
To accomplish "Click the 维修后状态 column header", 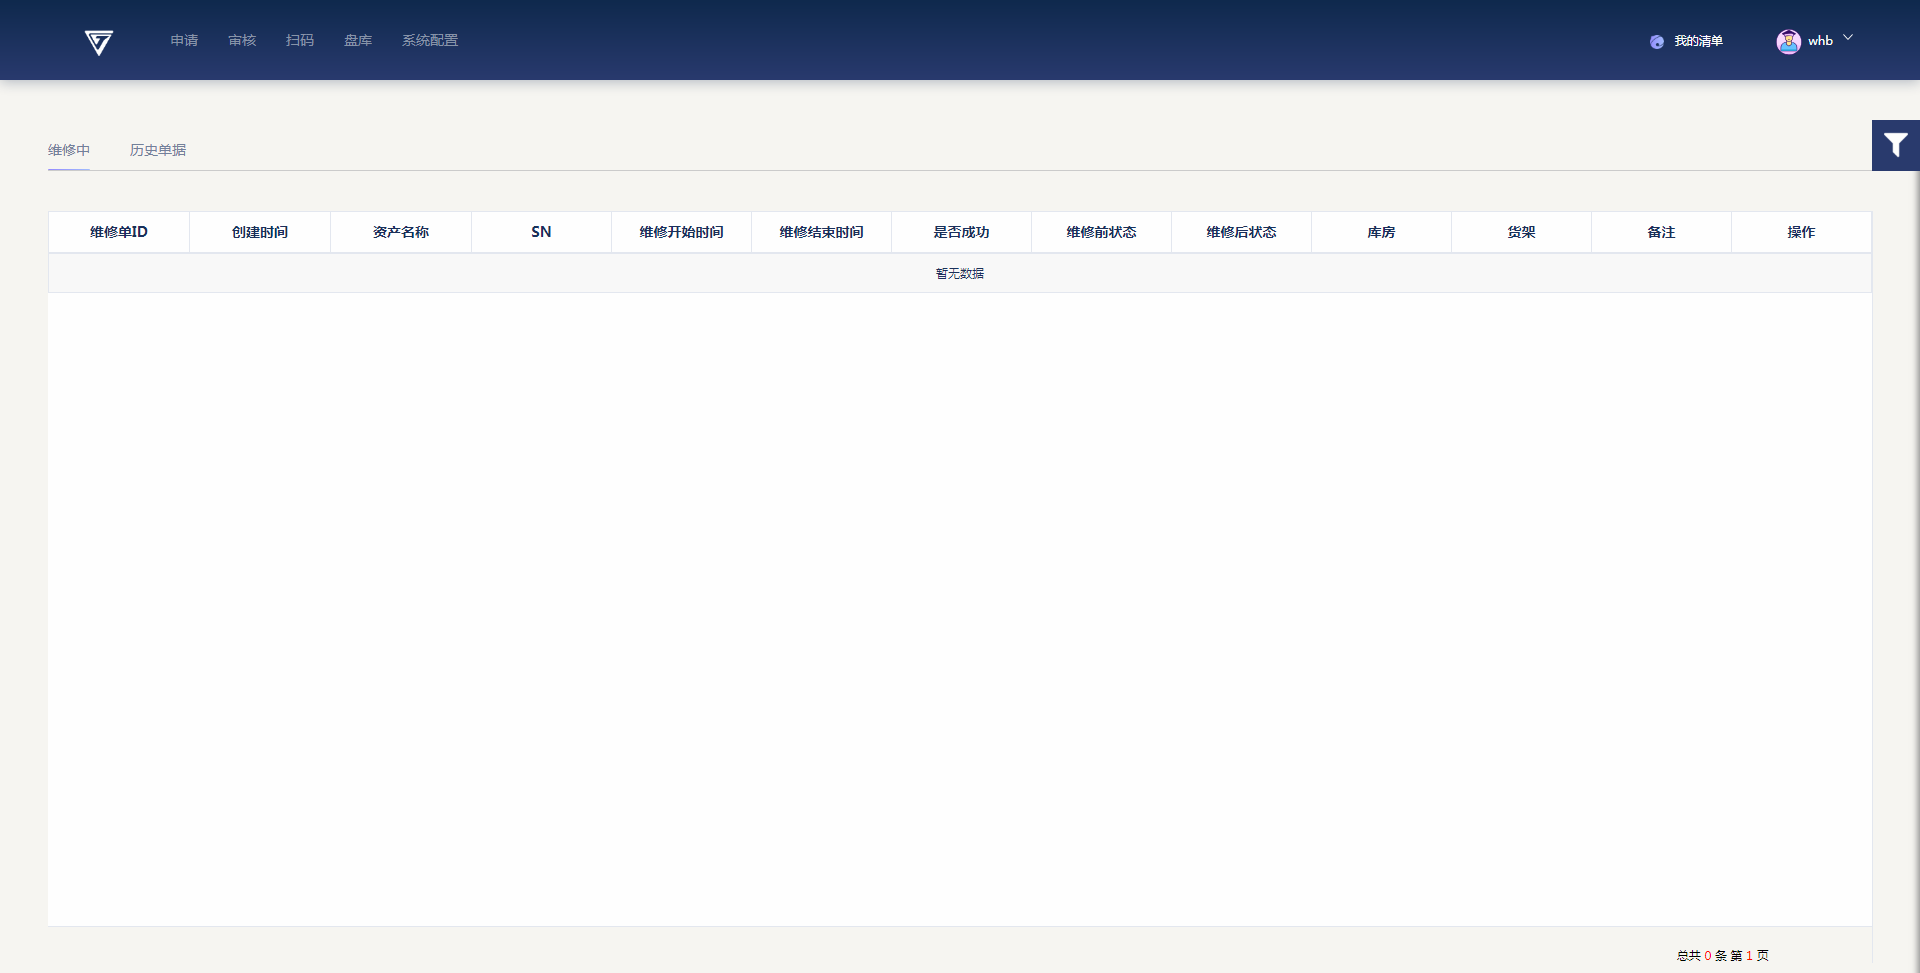I will click(1241, 232).
